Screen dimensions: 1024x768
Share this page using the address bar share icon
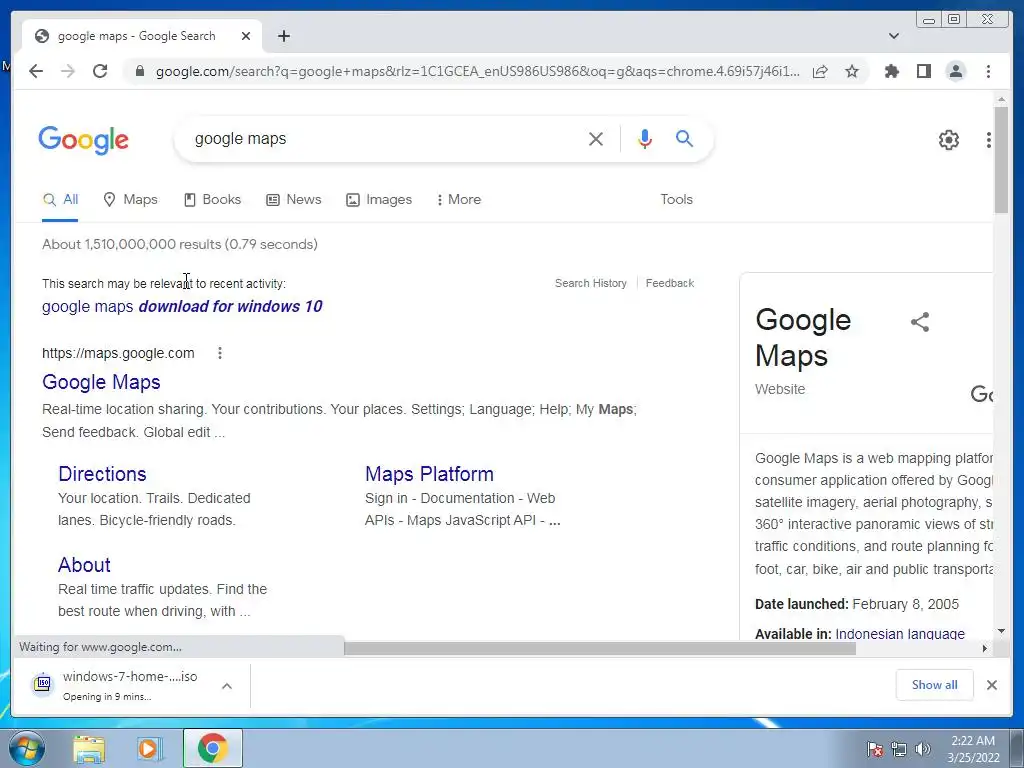820,71
